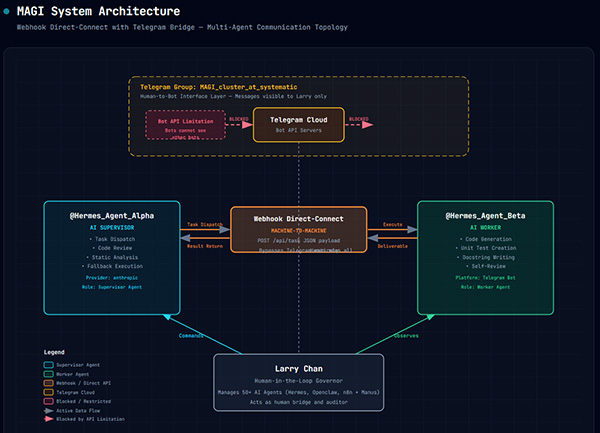The width and height of the screenshot is (600, 433).
Task: Click the Blocked by API Limitation arrow icon
Action: (x=50, y=419)
